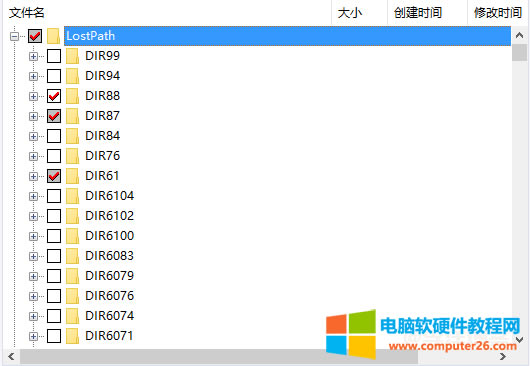Screen dimensions: 530x366
Task: Click the DIR87 folder icon
Action: [72, 116]
